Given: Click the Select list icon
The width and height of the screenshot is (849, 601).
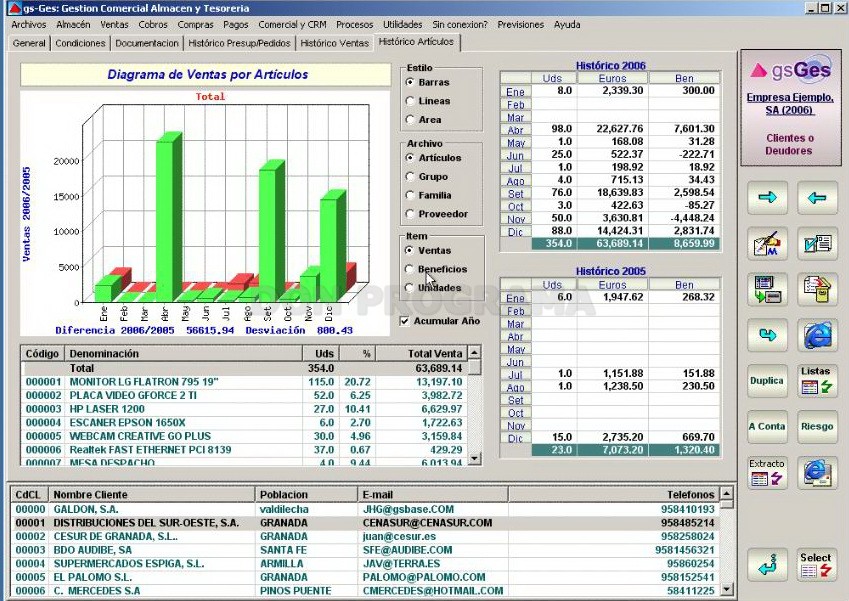Looking at the screenshot, I should 817,565.
